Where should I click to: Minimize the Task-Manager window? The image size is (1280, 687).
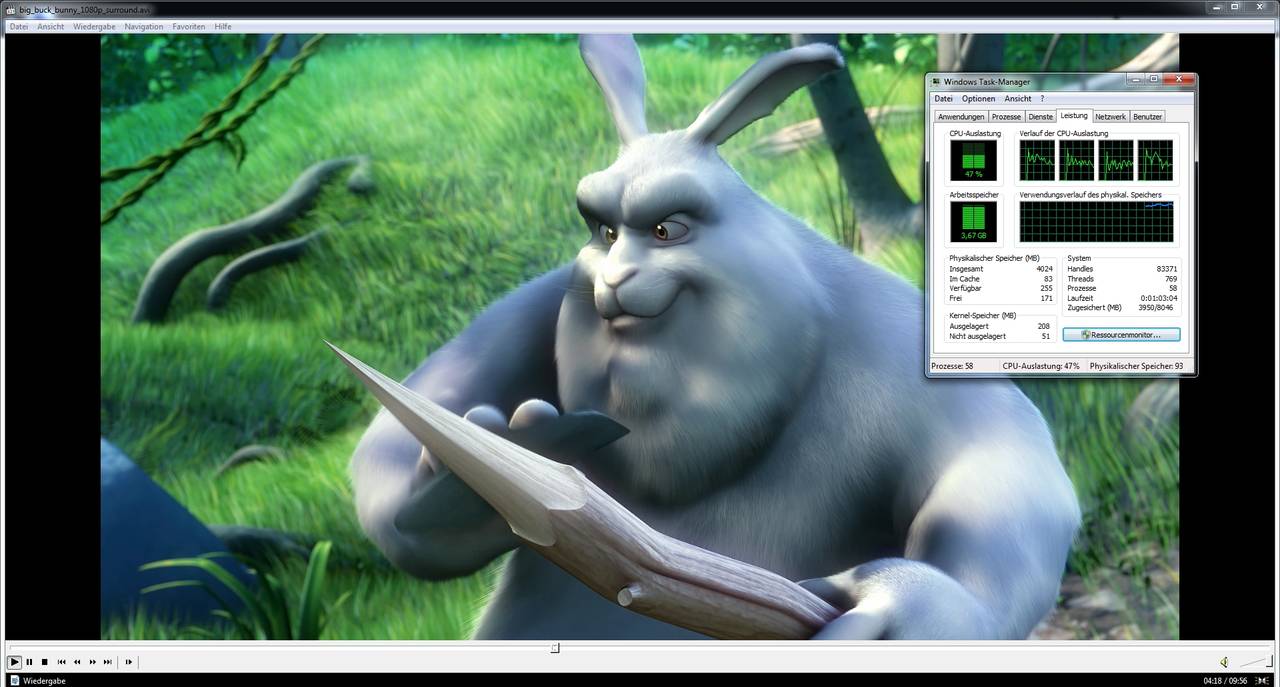1135,79
